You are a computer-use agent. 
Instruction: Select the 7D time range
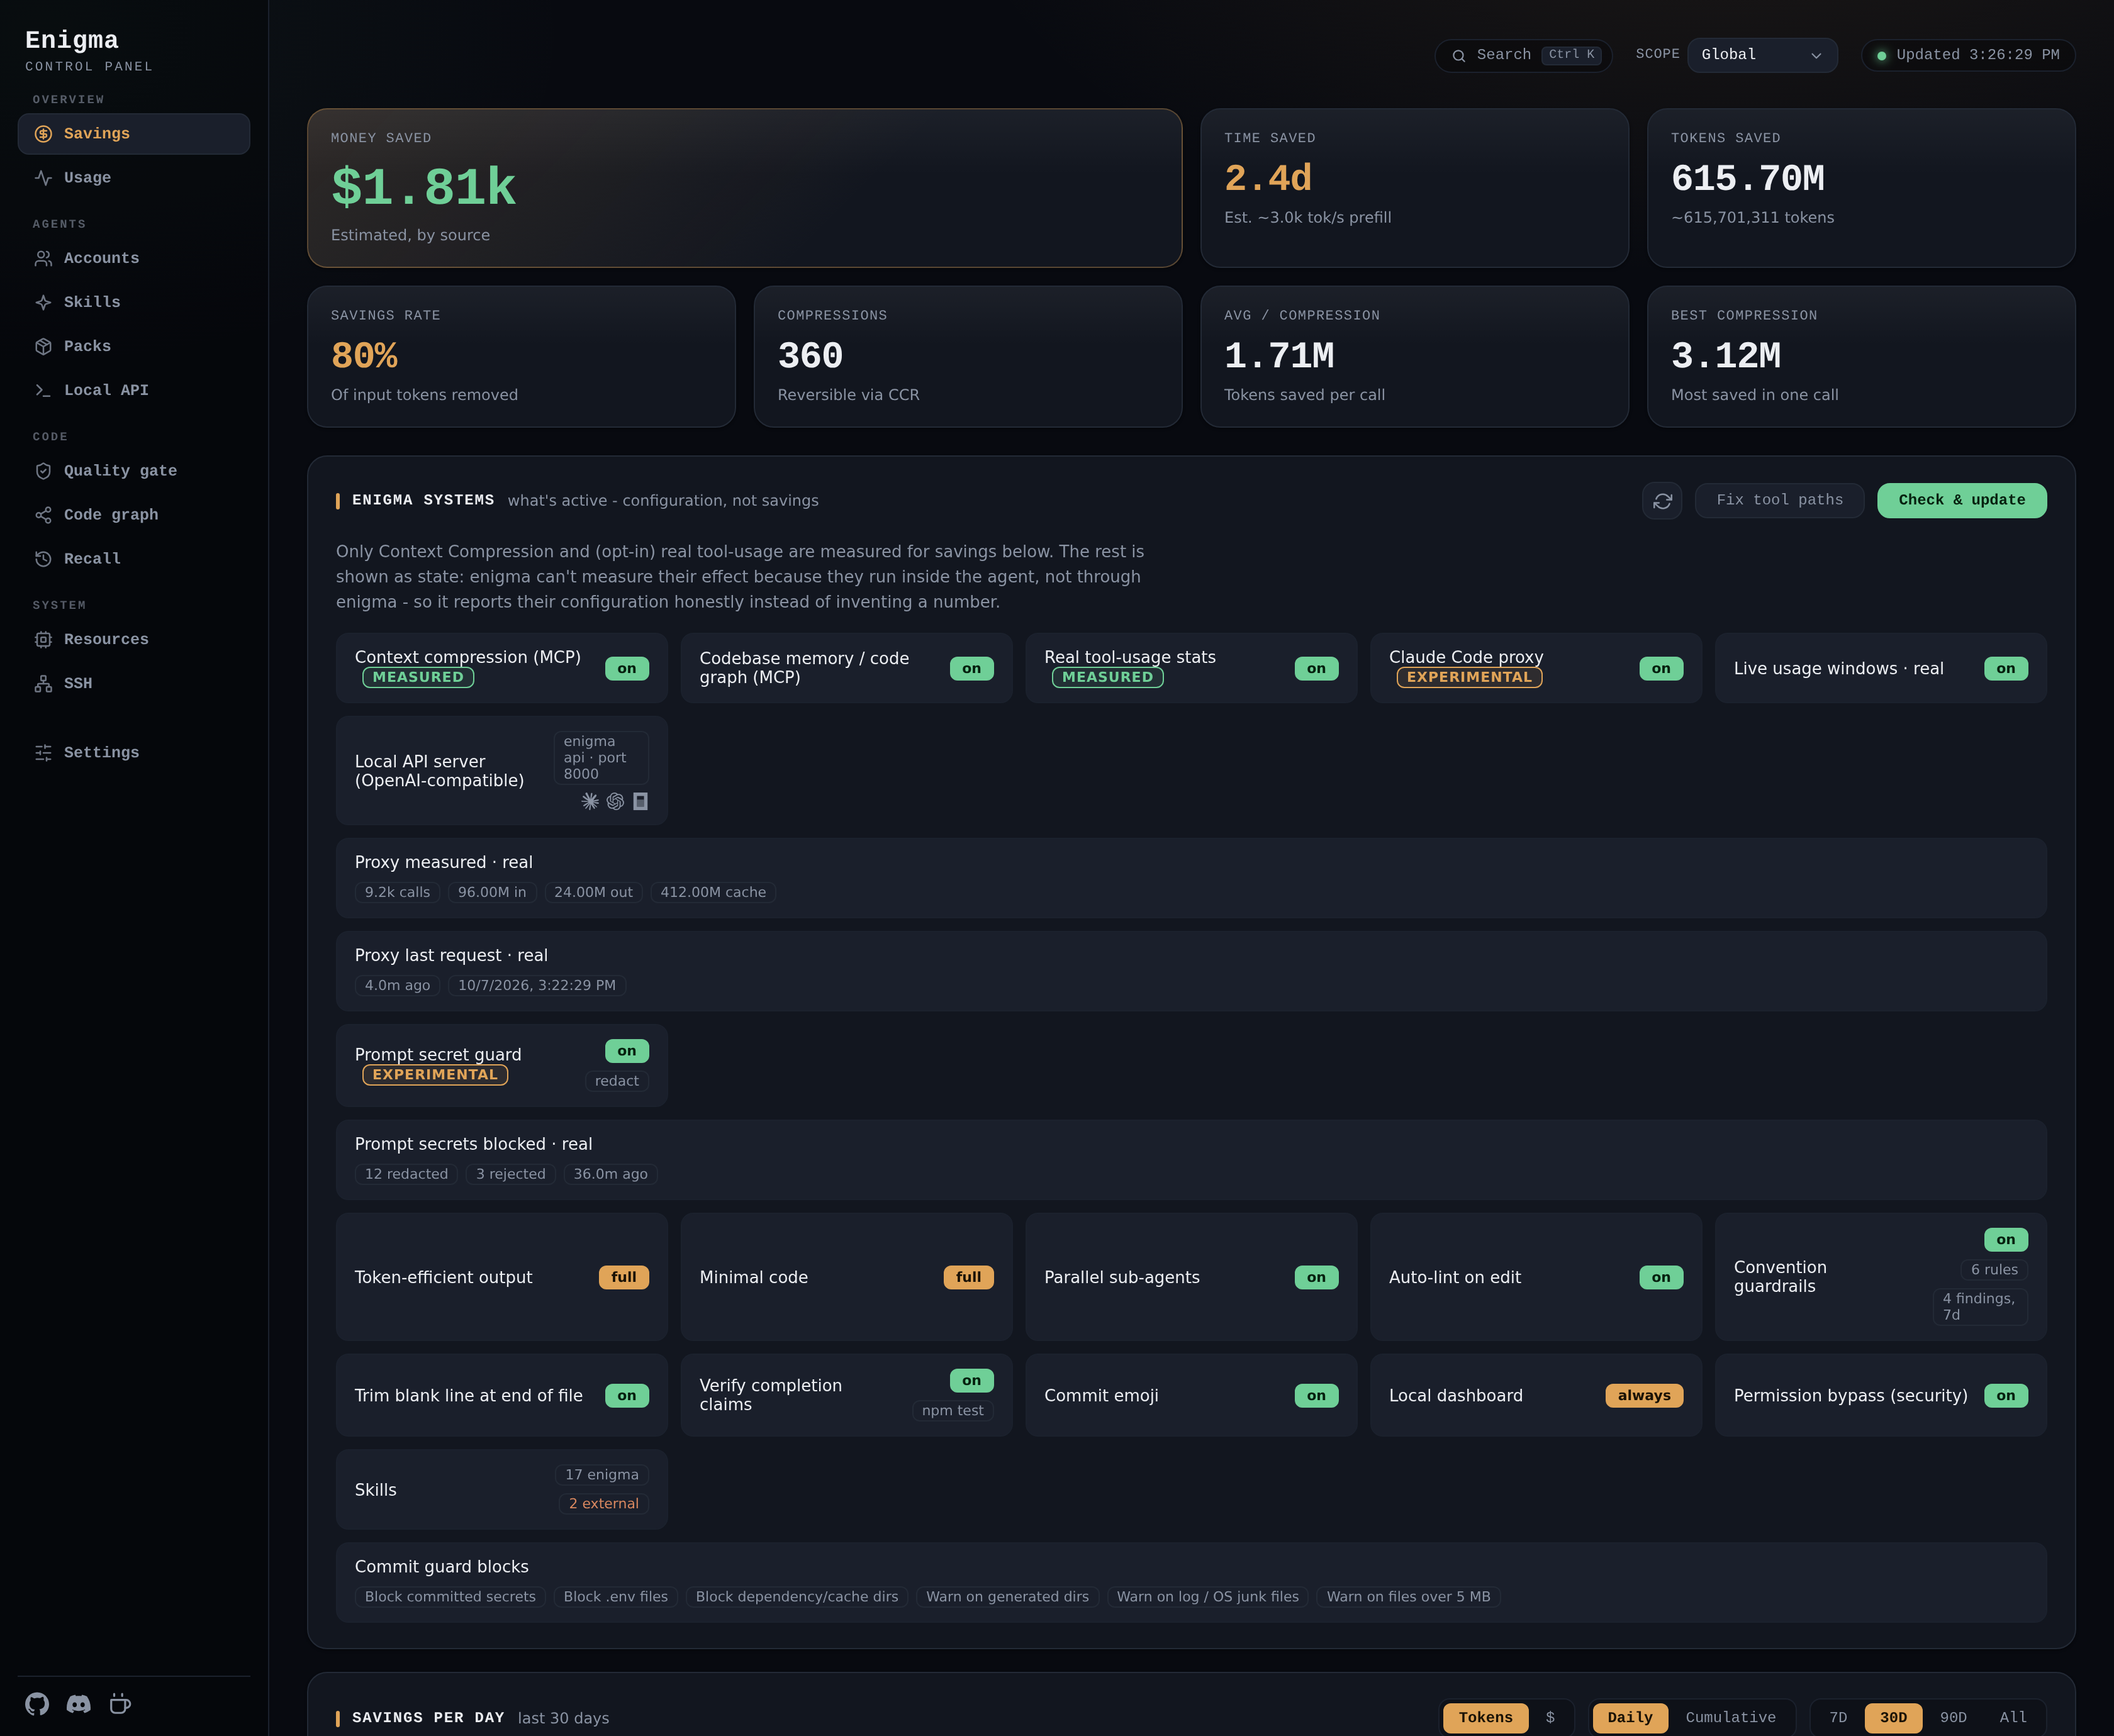(1838, 1717)
